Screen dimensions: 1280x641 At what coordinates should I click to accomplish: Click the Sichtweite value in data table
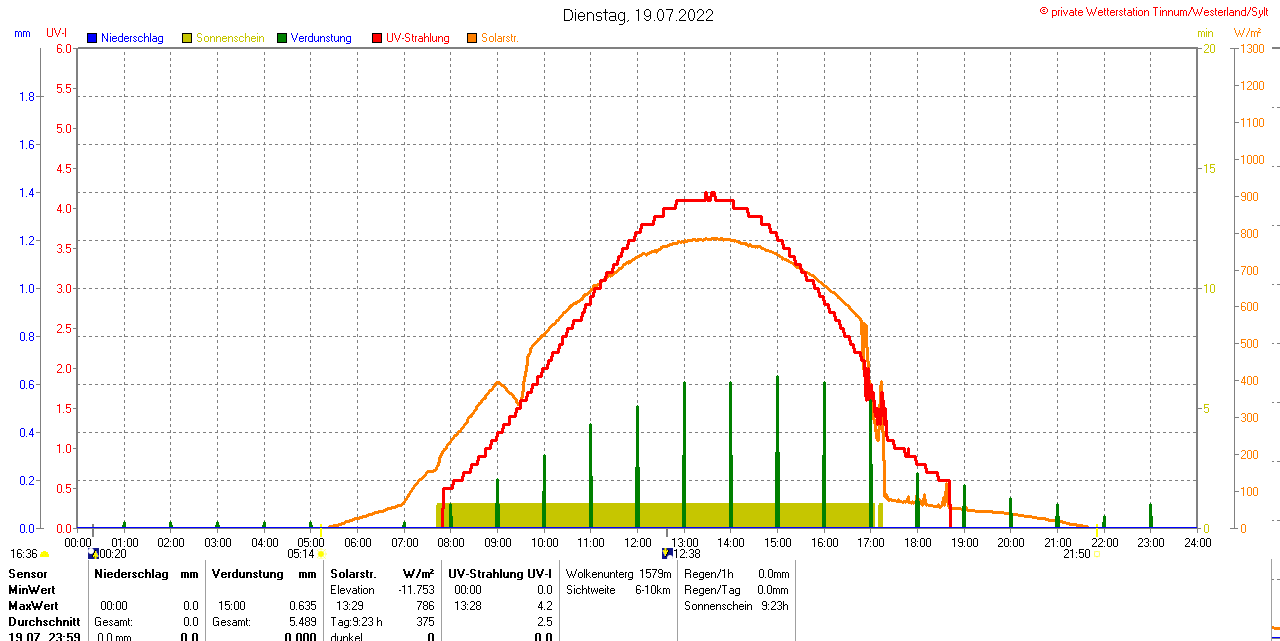tap(654, 590)
